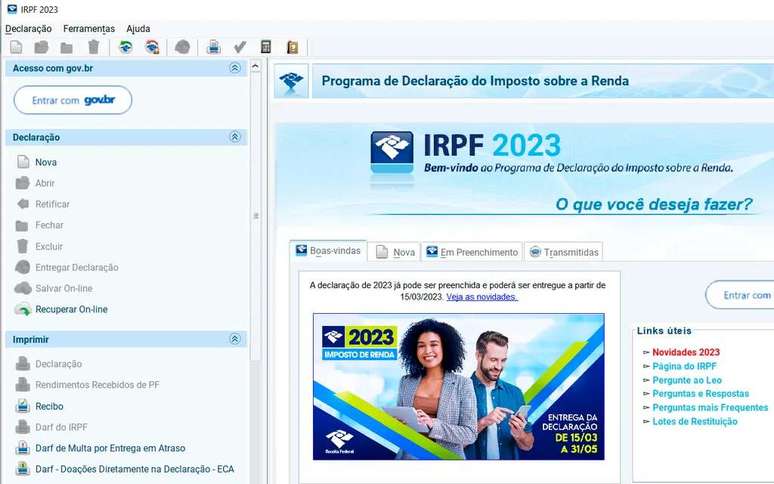This screenshot has width=774, height=484.
Task: Click the Excluir trash icon
Action: coord(23,246)
